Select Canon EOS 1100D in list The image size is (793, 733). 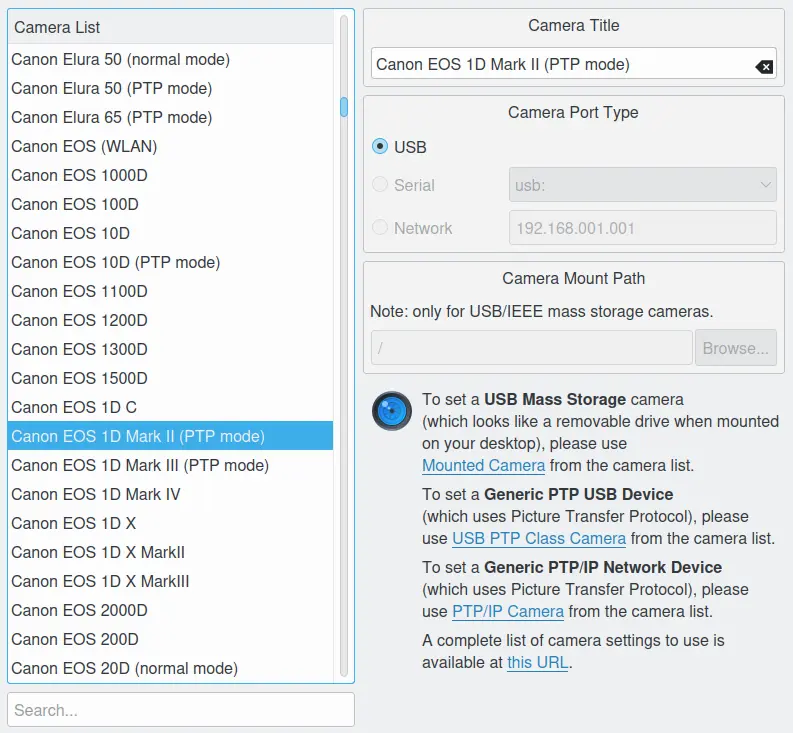click(x=170, y=291)
